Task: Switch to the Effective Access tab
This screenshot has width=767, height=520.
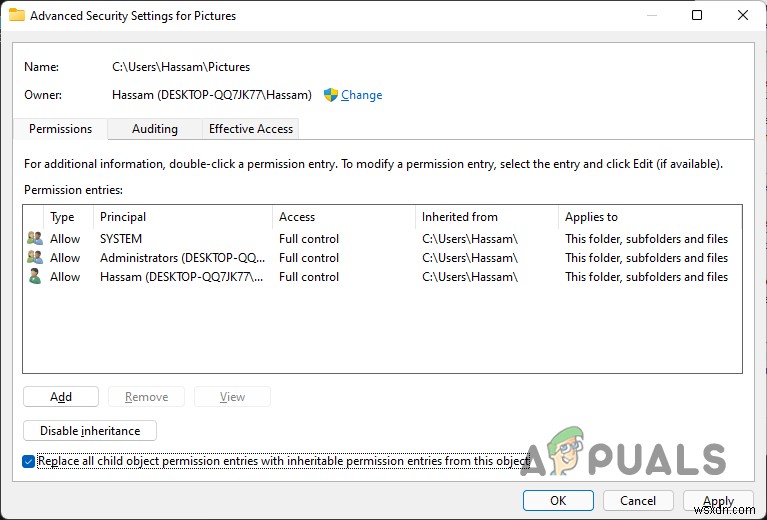Action: coord(250,129)
